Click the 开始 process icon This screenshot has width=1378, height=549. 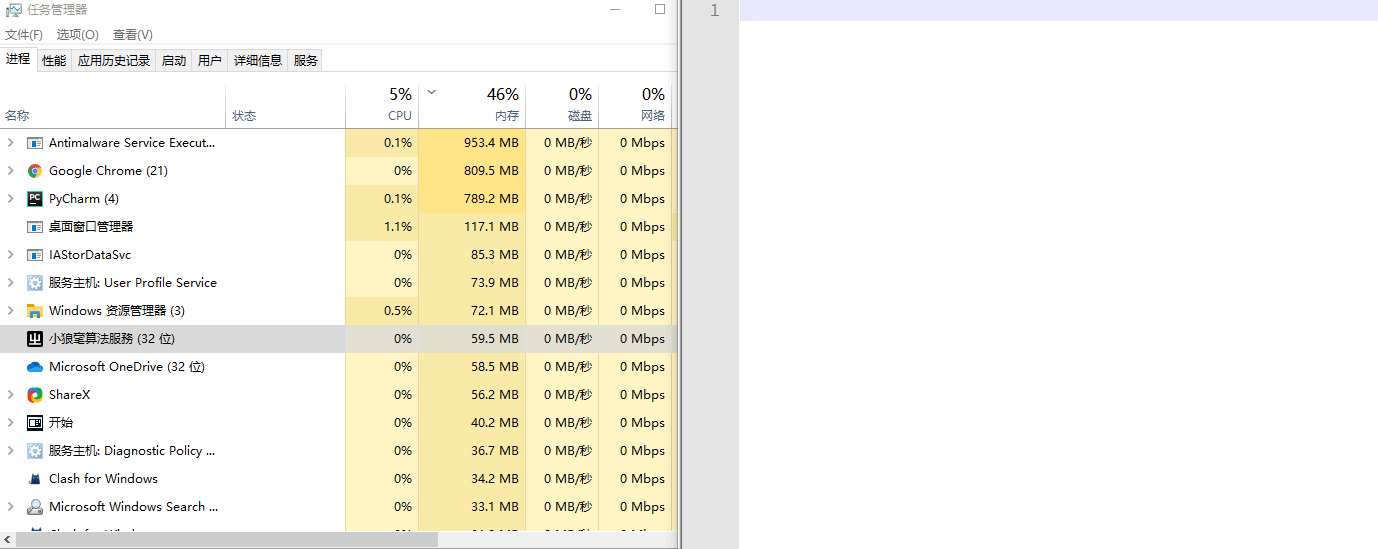tap(35, 423)
